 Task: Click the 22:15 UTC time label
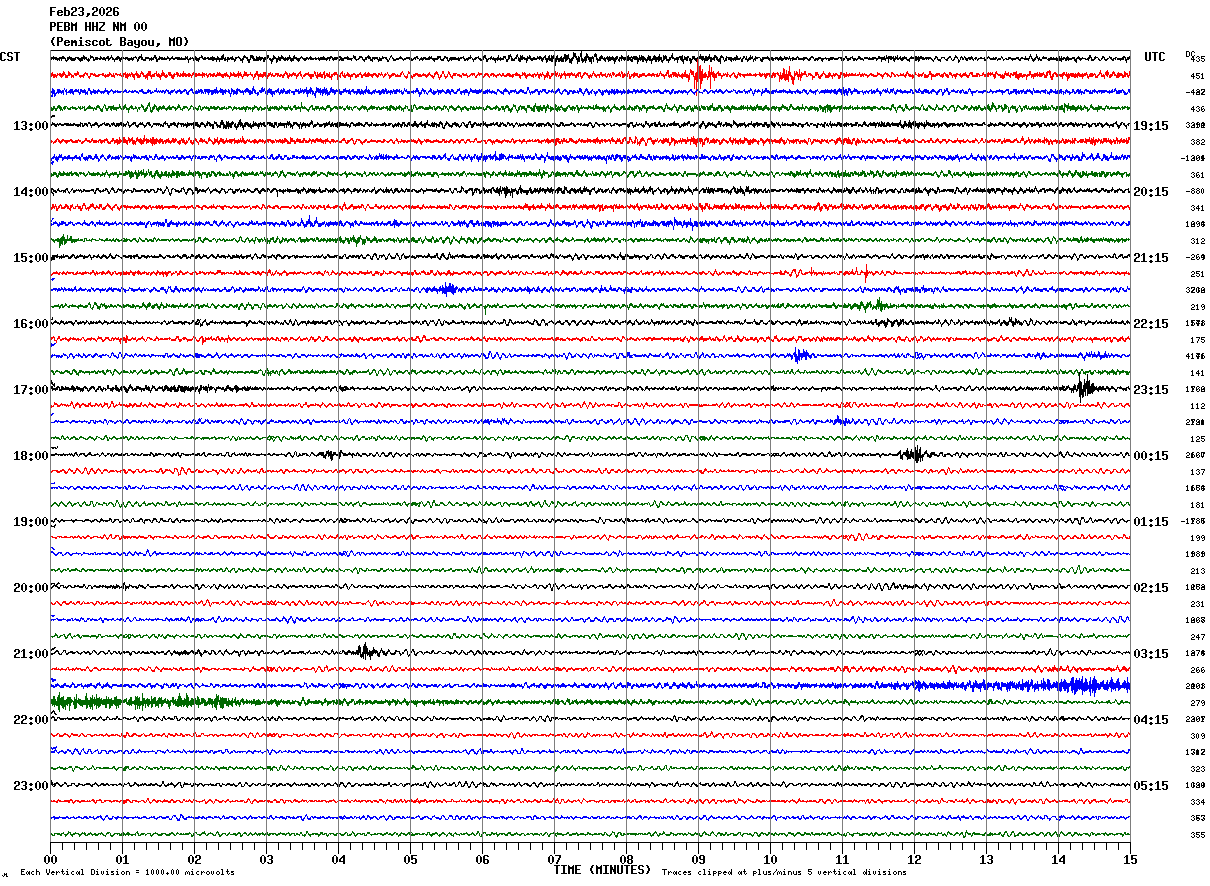[x=1151, y=324]
